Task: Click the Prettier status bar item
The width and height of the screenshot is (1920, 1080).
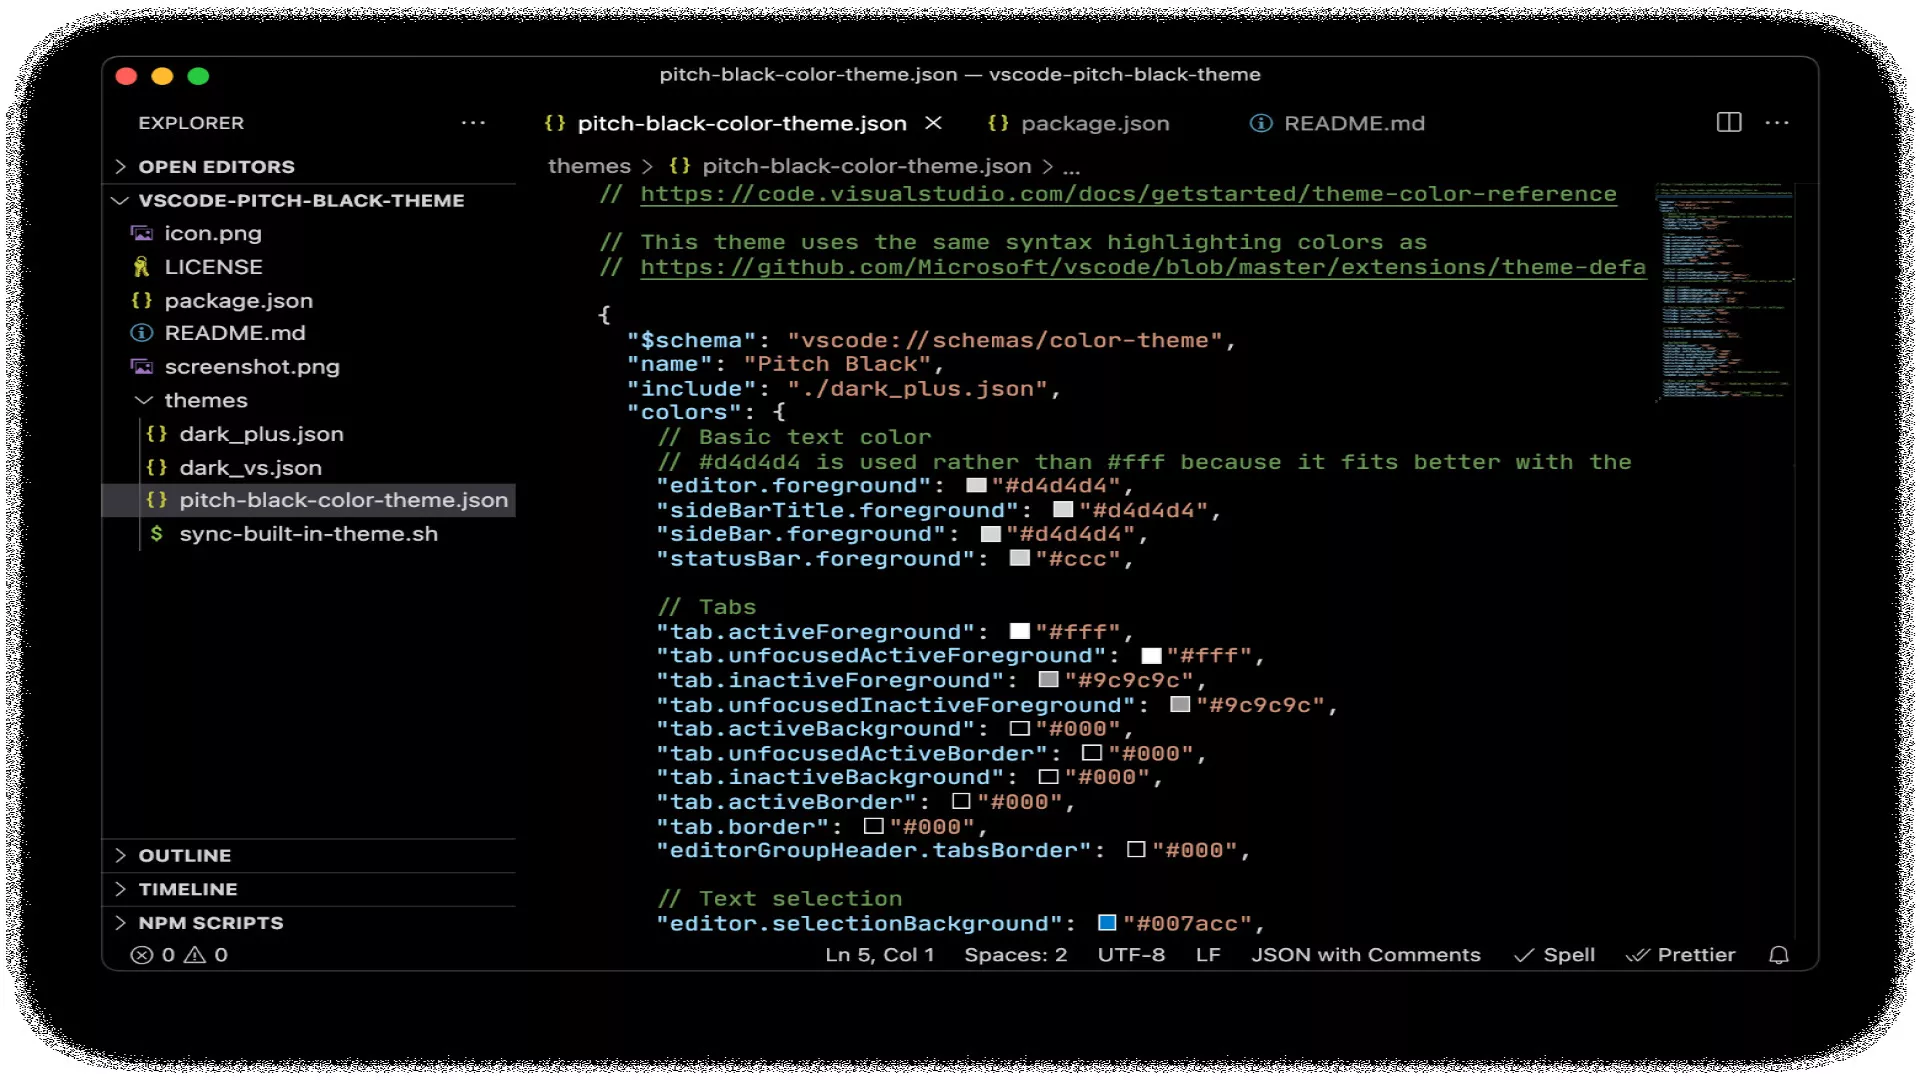Action: (1681, 955)
